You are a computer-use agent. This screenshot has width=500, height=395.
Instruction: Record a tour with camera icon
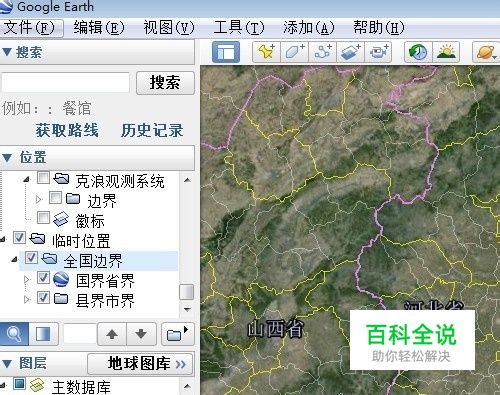(378, 52)
